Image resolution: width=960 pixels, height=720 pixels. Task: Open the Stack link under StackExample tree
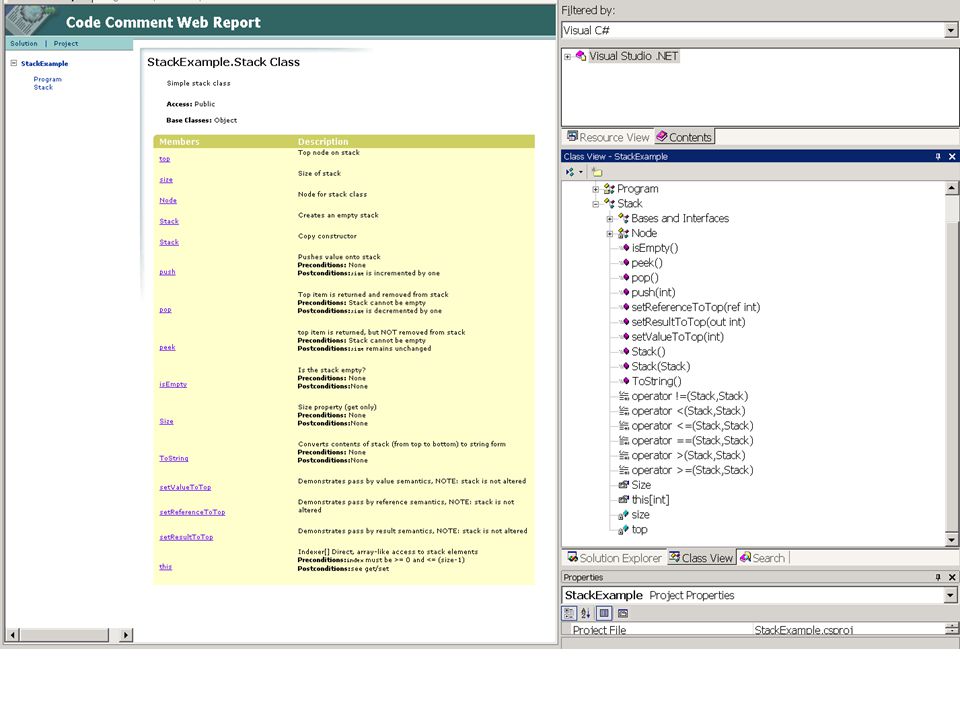point(43,87)
